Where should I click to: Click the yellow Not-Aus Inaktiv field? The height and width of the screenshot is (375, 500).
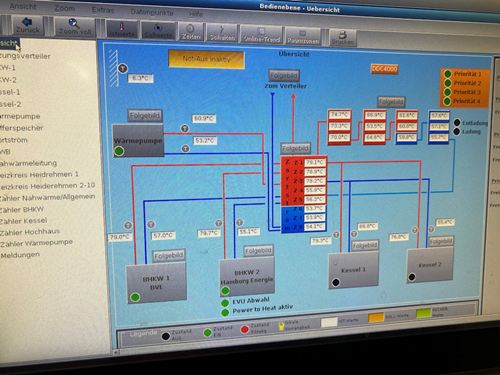pyautogui.click(x=207, y=59)
